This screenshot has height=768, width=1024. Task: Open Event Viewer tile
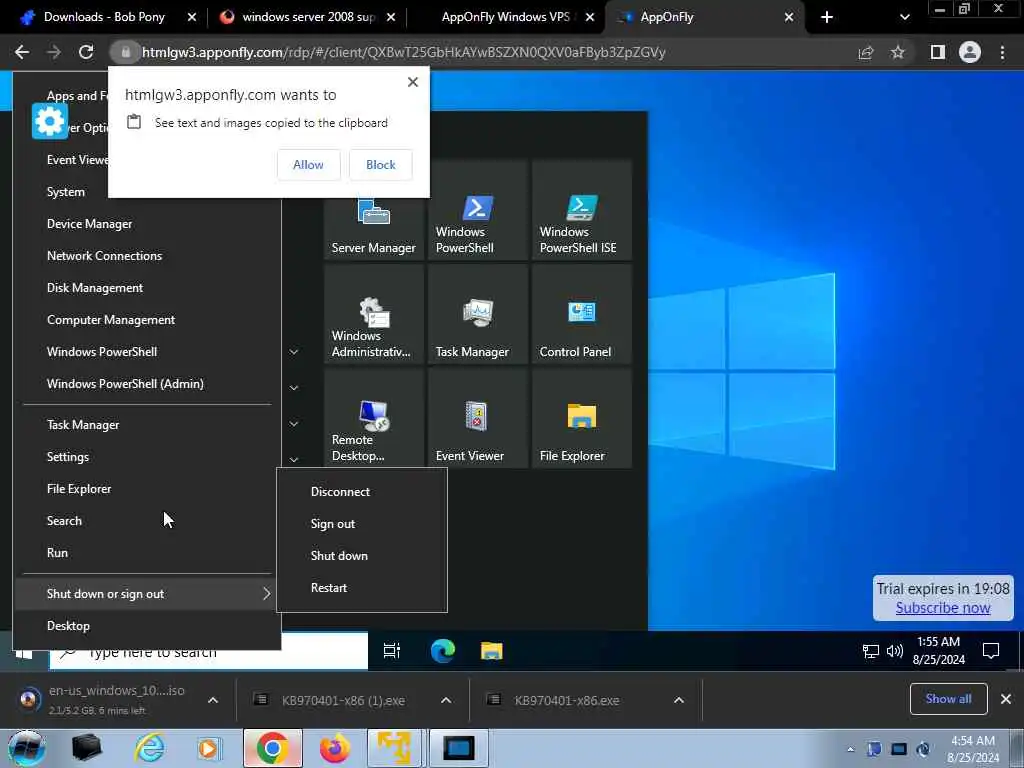pos(477,419)
